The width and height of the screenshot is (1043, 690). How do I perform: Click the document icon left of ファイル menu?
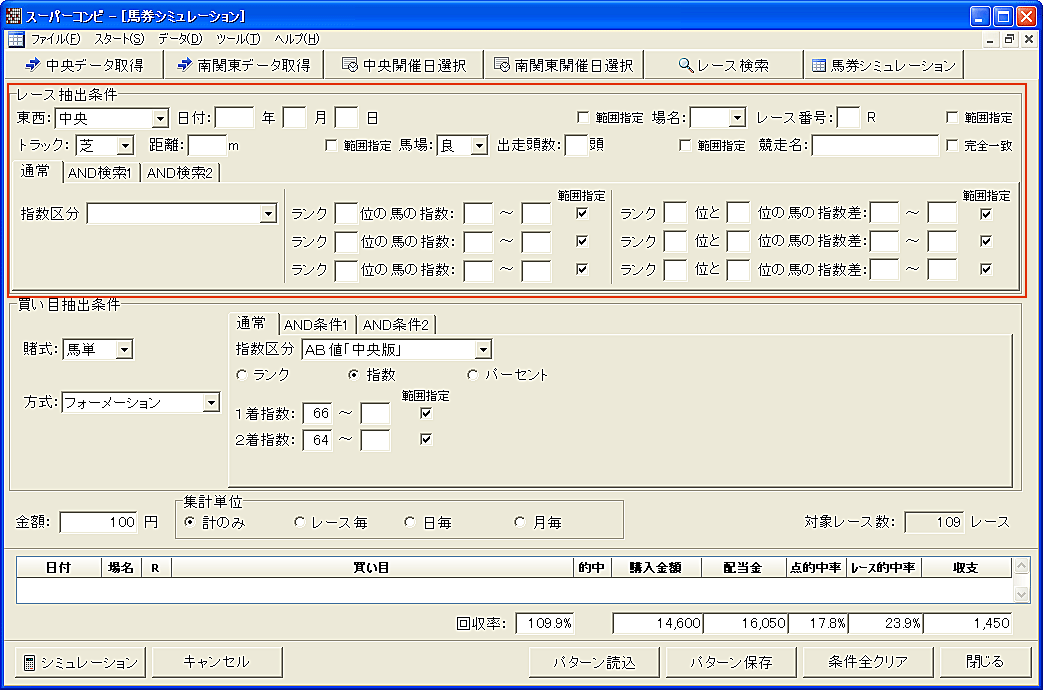[x=16, y=39]
